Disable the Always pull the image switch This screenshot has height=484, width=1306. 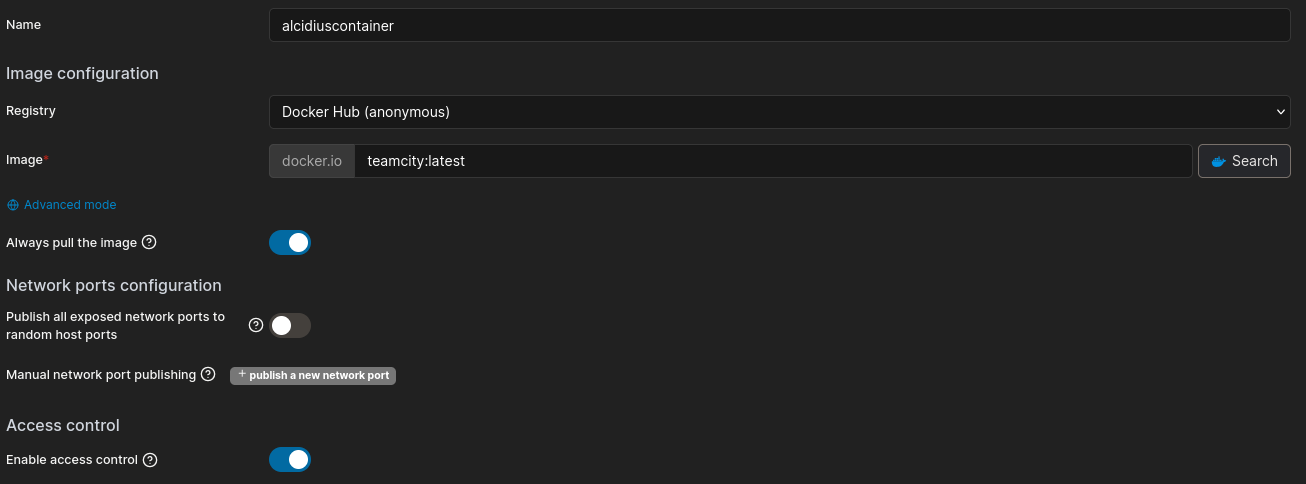pos(290,243)
